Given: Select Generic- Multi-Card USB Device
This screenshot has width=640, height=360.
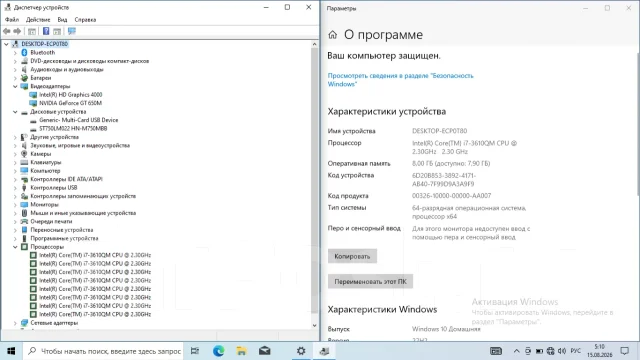Looking at the screenshot, I should (x=78, y=120).
